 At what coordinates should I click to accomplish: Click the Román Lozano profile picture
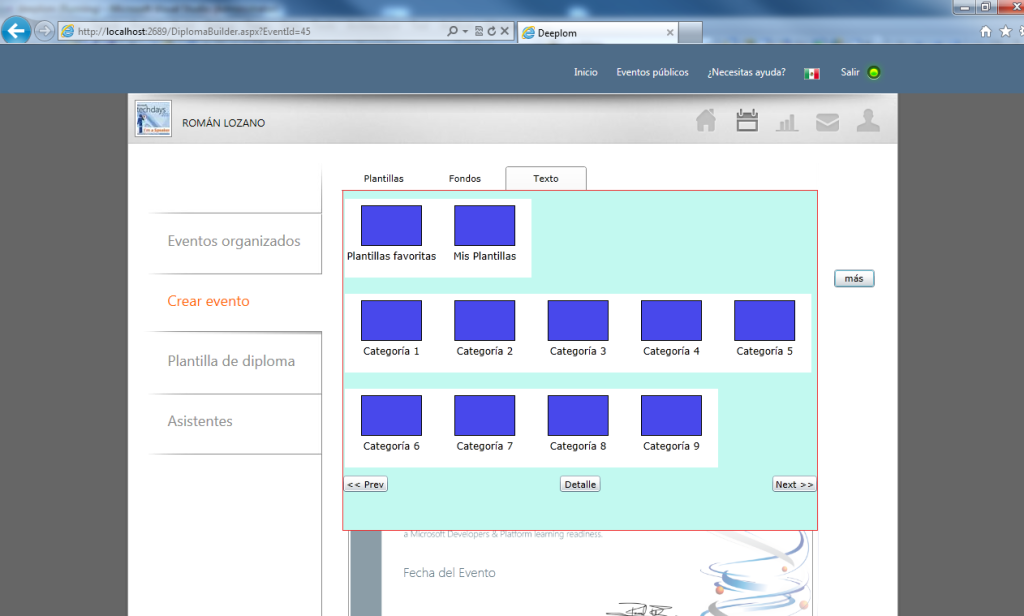(153, 119)
